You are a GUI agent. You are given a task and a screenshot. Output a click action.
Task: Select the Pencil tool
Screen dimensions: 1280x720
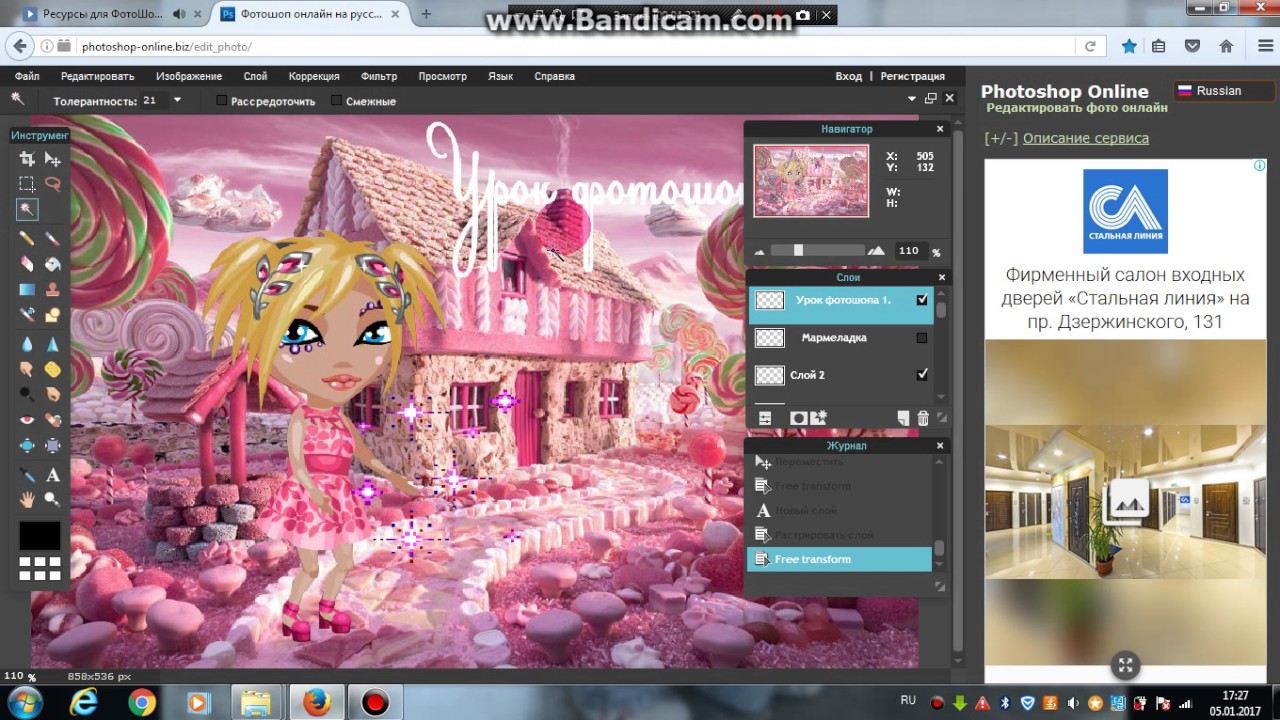point(27,238)
